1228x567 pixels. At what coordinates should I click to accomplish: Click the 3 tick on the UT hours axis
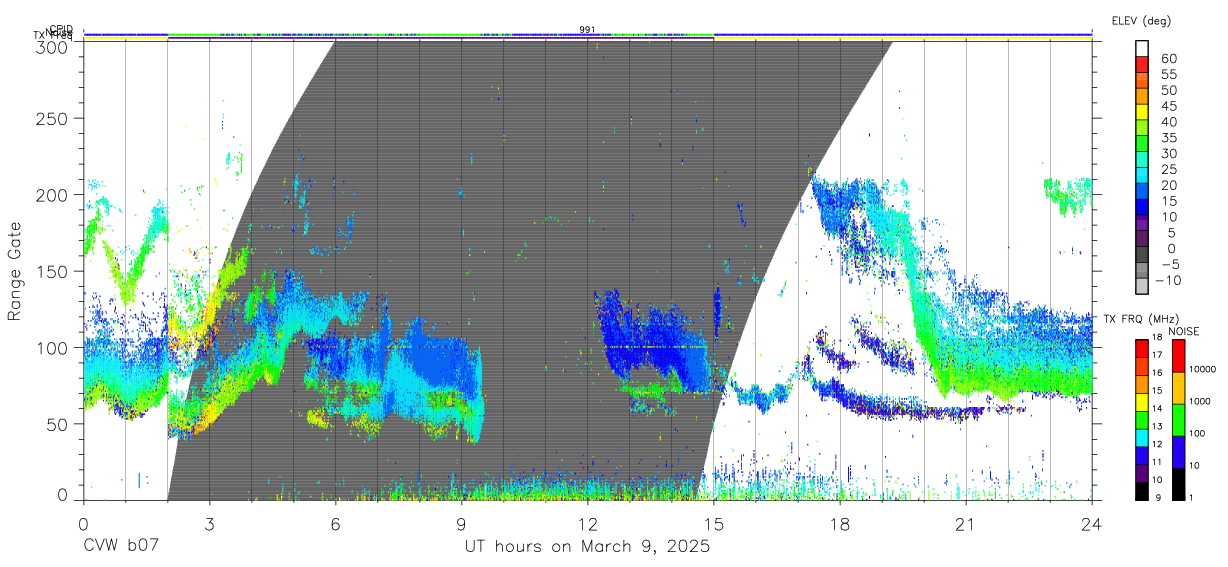209,524
